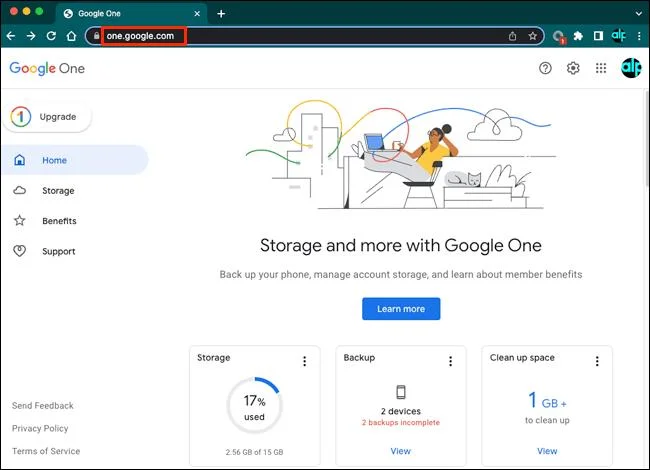This screenshot has width=650, height=470.
Task: Close the Google One tab
Action: (x=197, y=14)
